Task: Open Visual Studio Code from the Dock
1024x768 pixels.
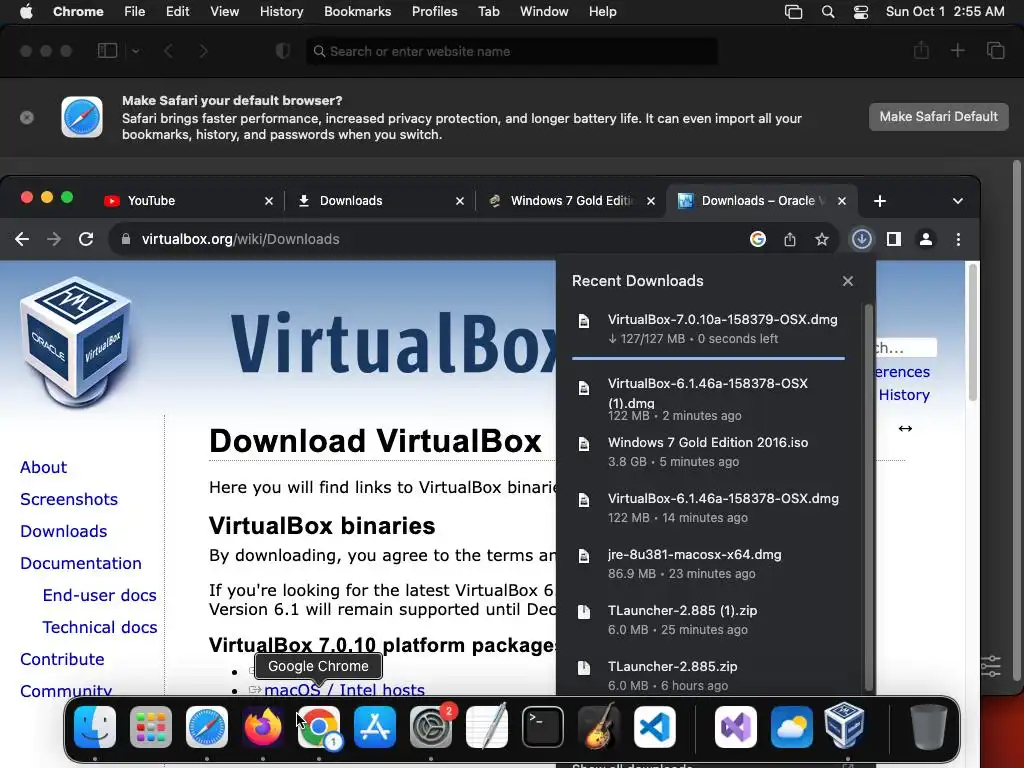Action: point(654,727)
